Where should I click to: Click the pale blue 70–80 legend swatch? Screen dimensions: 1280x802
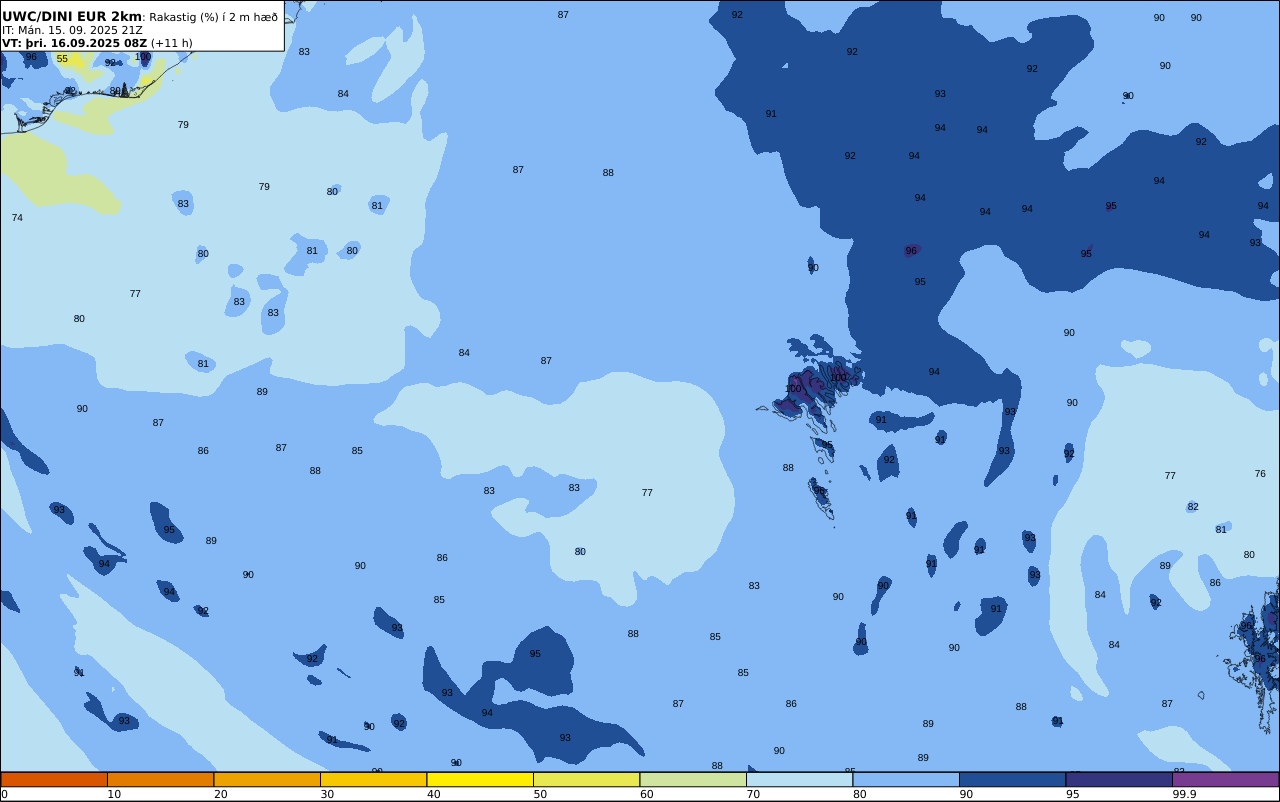pos(799,779)
